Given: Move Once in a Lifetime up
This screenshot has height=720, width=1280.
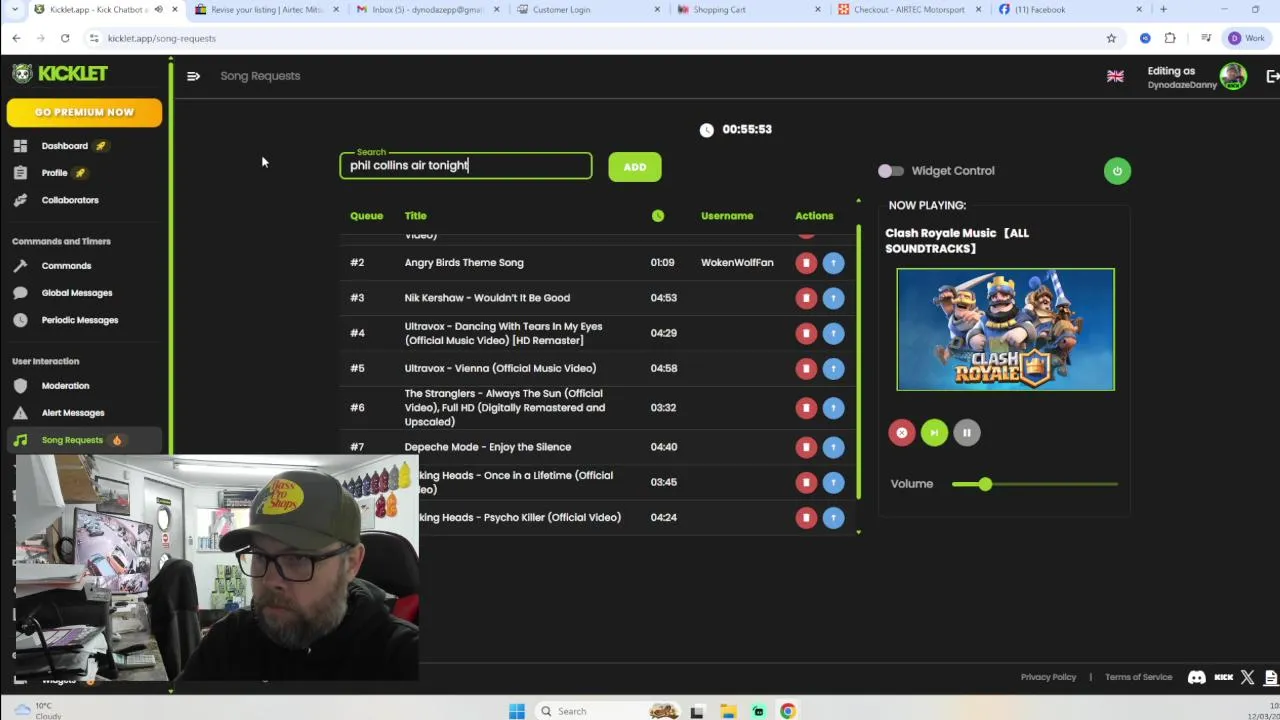Looking at the screenshot, I should pos(833,482).
